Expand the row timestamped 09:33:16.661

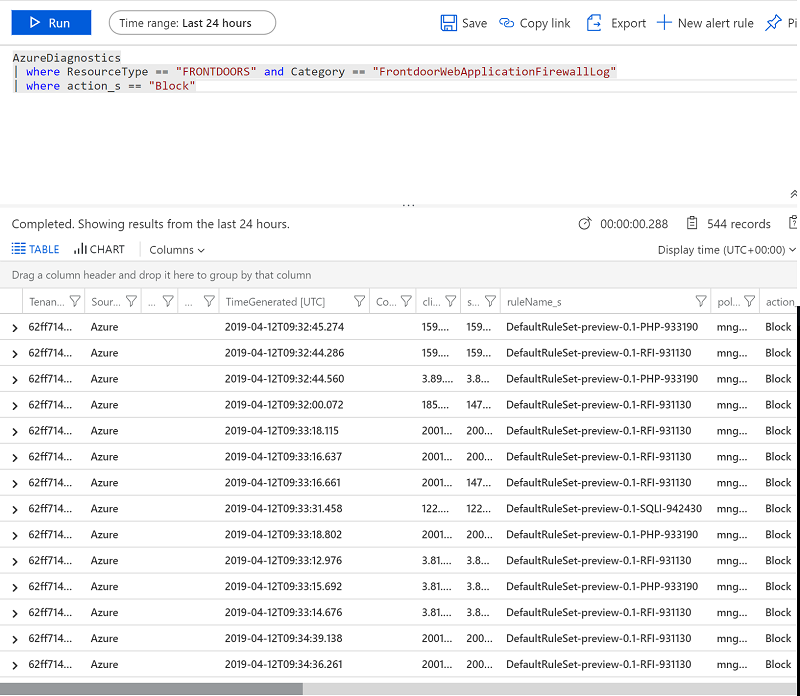tap(15, 484)
